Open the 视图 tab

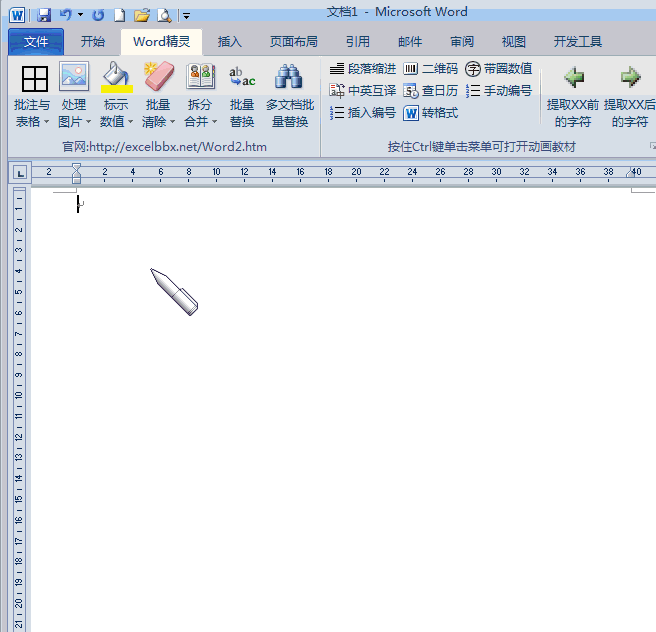(514, 42)
